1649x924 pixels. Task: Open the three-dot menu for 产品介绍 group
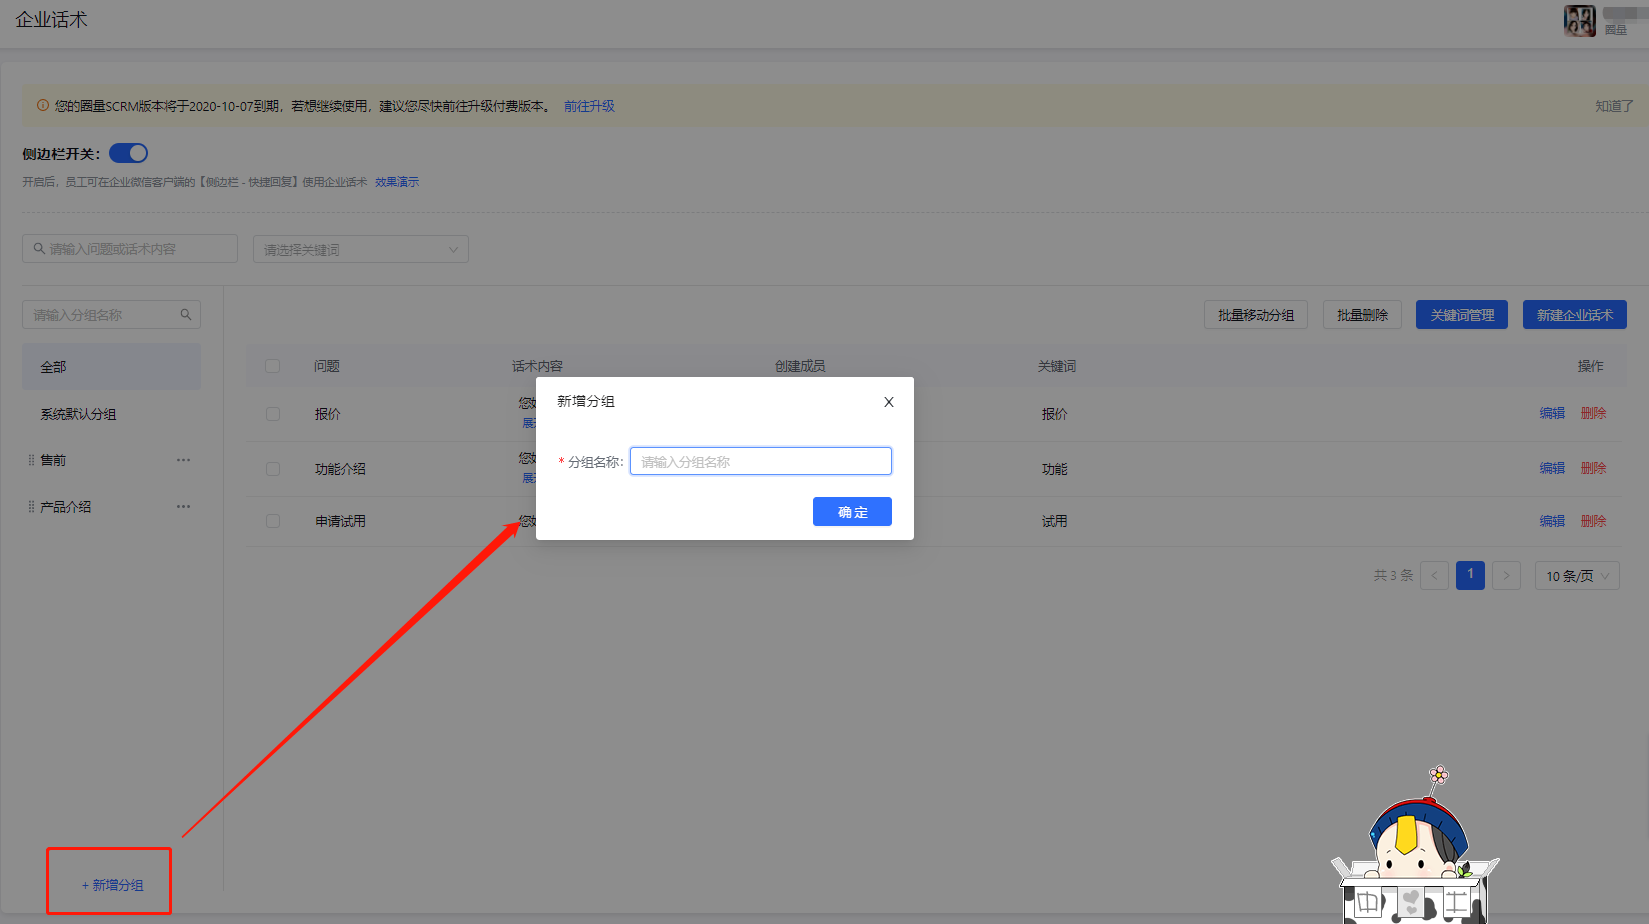[x=183, y=507]
